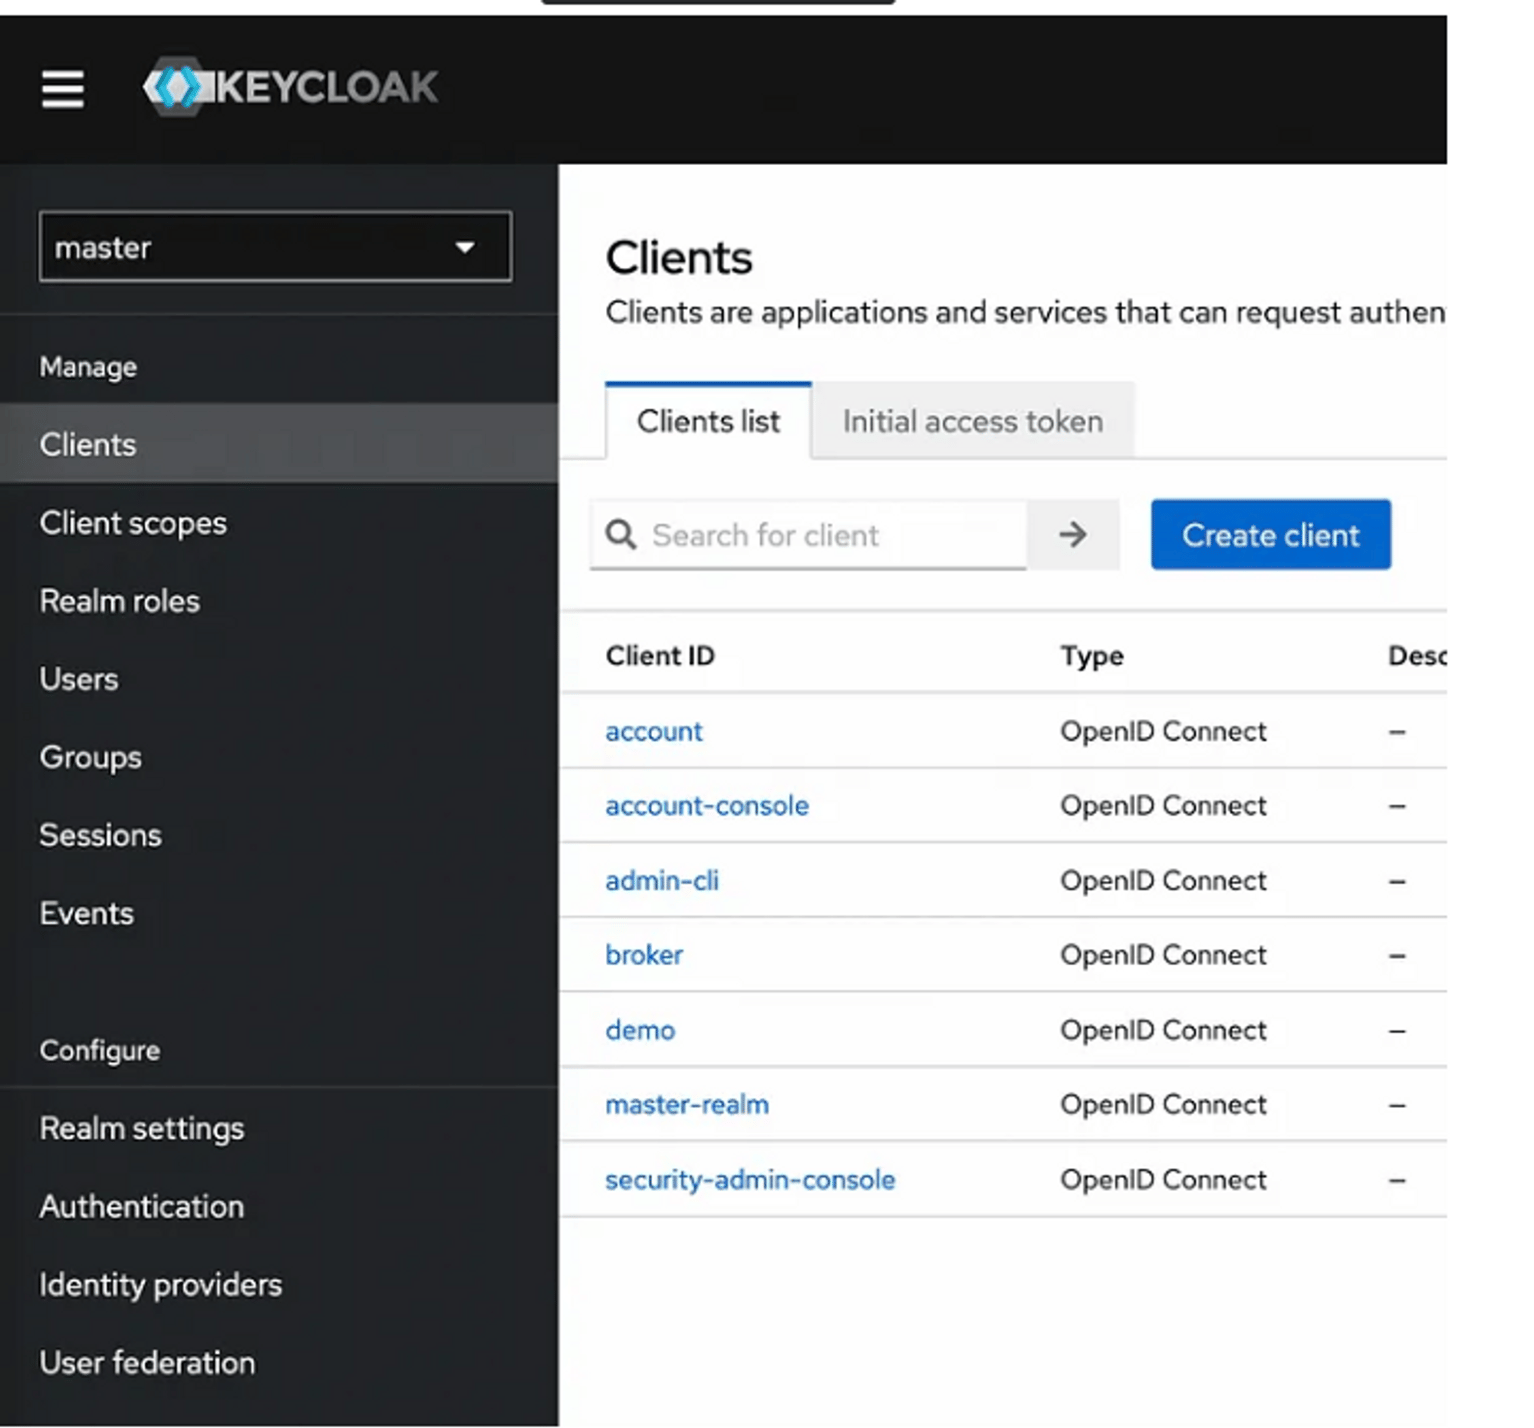Image resolution: width=1534 pixels, height=1428 pixels.
Task: Open the admin-cli client
Action: click(662, 880)
